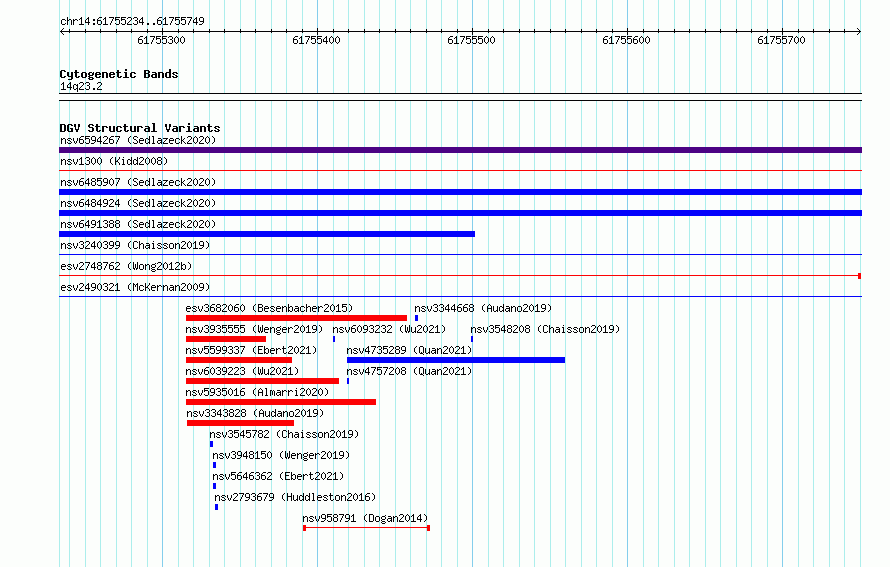This screenshot has width=890, height=567.
Task: Select the red bar under nsv6039223
Action: click(262, 381)
